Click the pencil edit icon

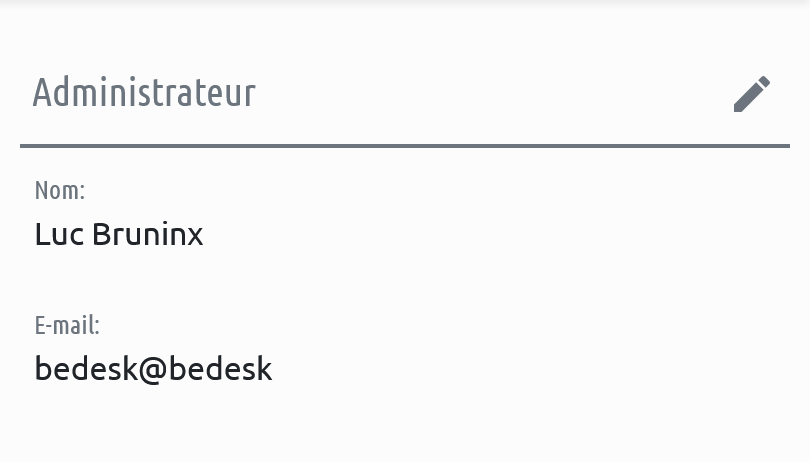coord(752,94)
